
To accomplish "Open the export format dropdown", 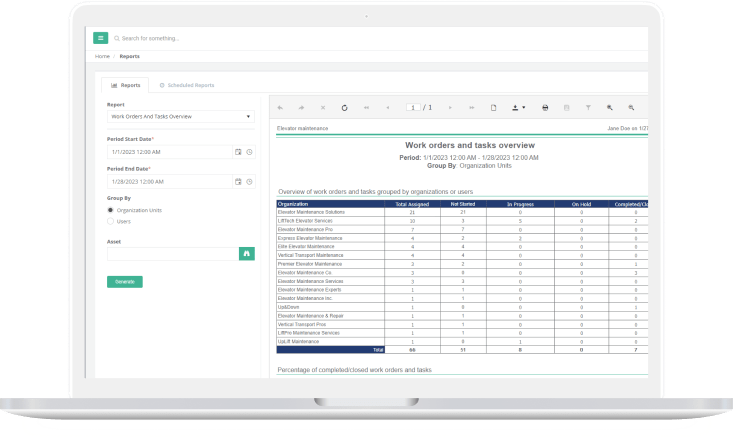I will [519, 107].
